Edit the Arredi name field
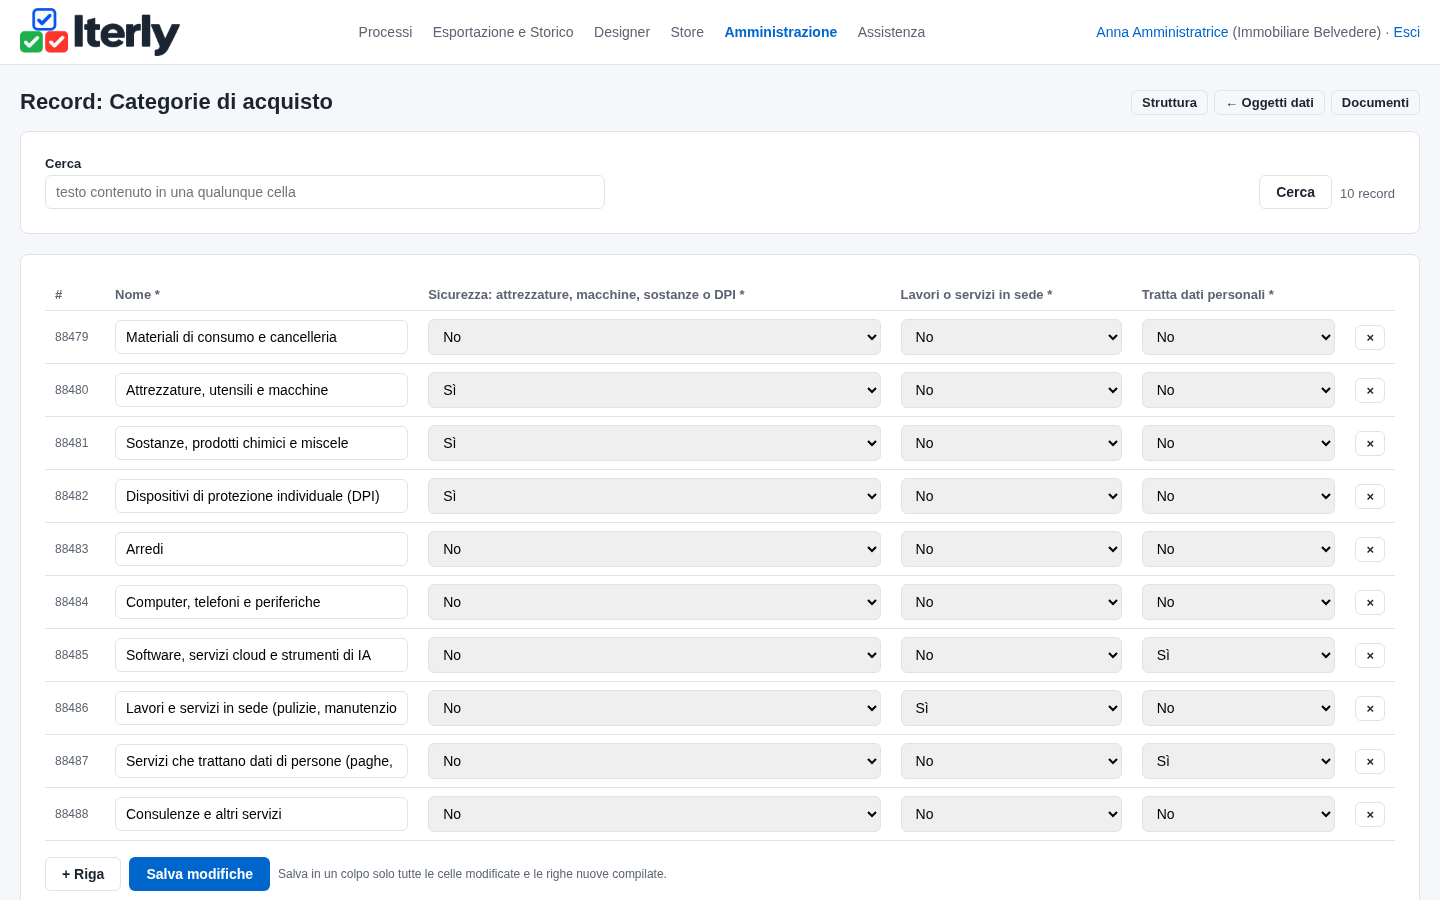The image size is (1440, 900). pos(261,549)
